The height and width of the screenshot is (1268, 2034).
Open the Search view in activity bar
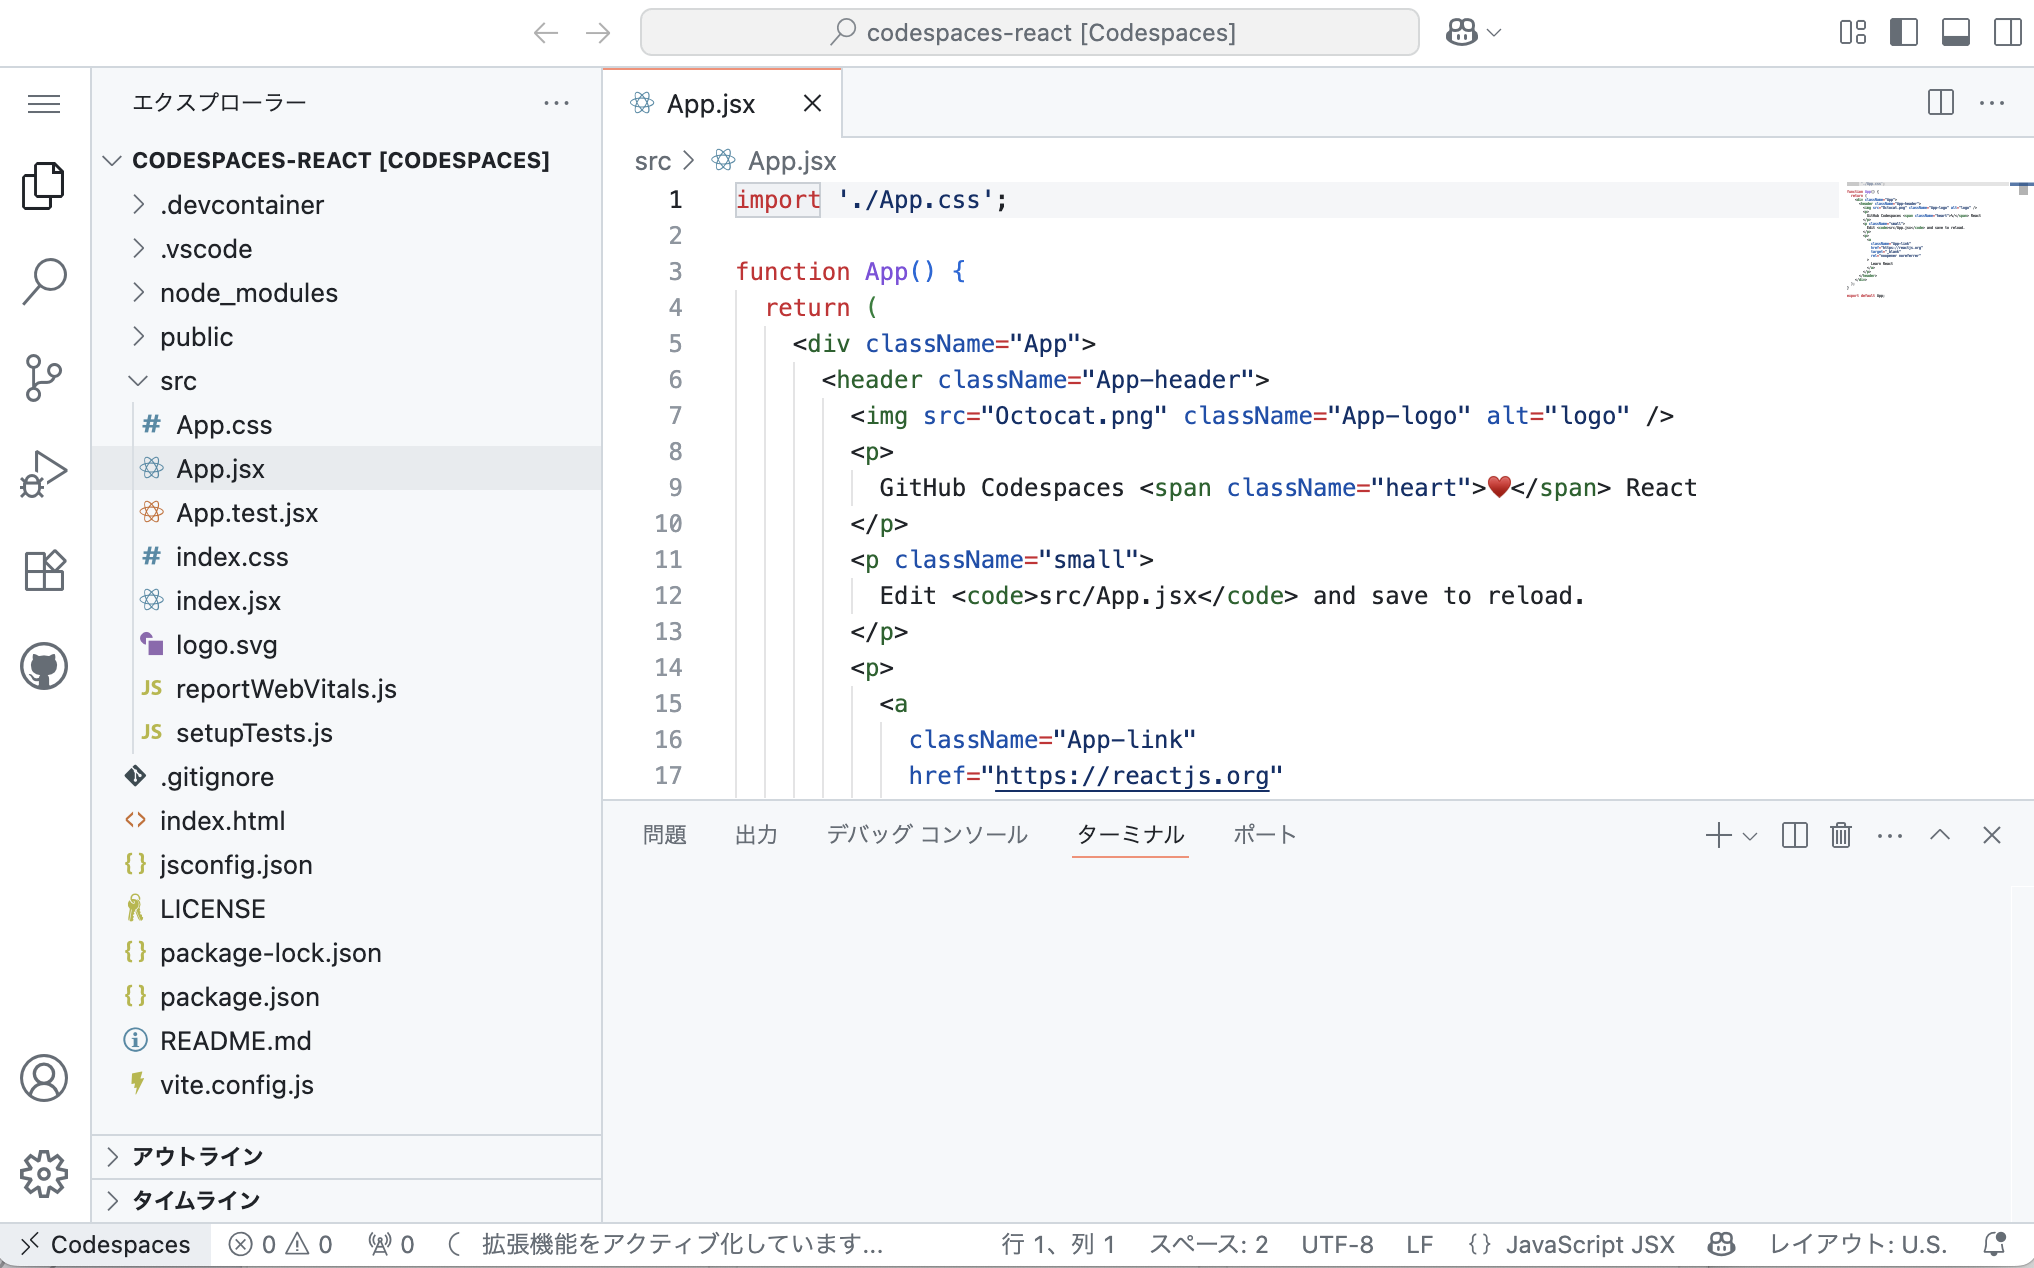[x=44, y=282]
